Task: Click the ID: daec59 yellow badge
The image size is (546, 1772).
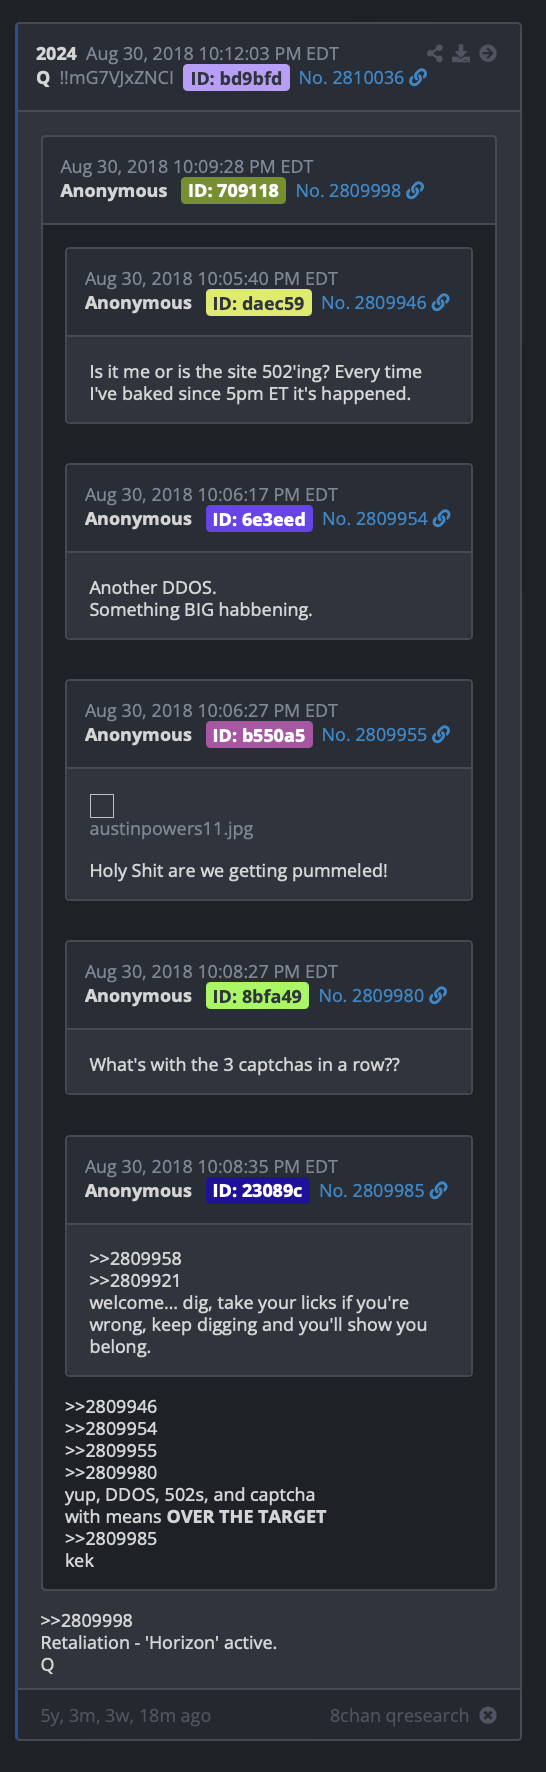Action: [x=258, y=303]
